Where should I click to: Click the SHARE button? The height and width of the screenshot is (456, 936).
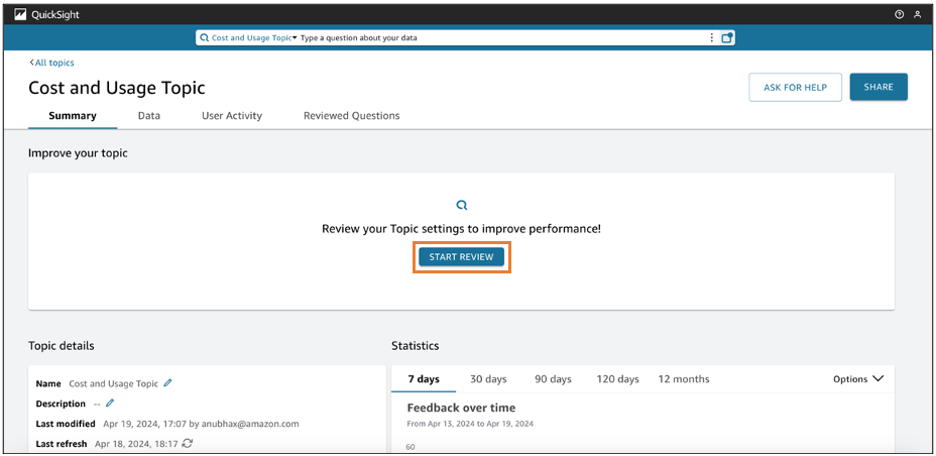[879, 87]
